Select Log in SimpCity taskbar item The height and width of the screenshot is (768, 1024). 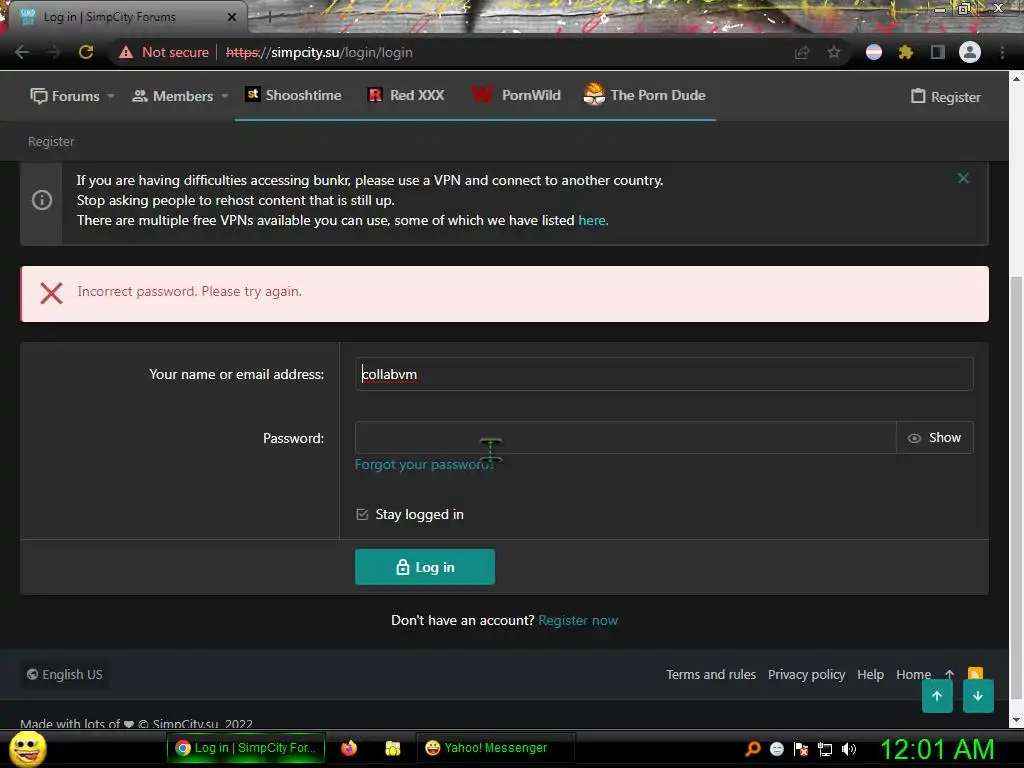pyautogui.click(x=246, y=748)
